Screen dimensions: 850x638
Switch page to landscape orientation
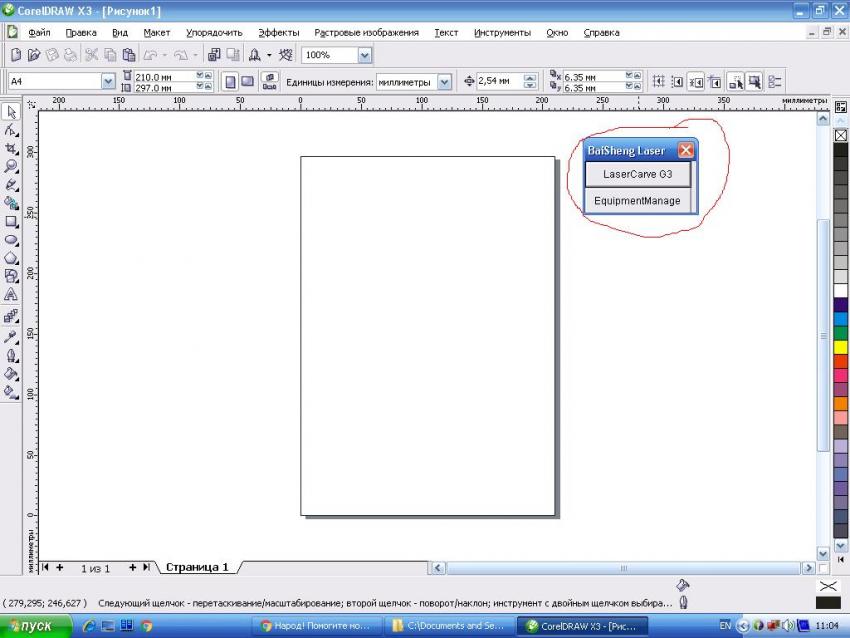[247, 81]
